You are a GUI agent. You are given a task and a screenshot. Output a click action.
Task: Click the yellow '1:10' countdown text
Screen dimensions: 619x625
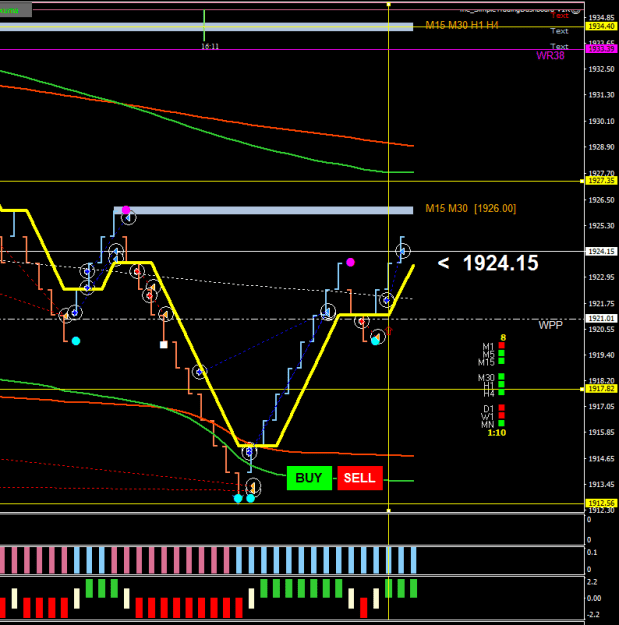point(497,432)
